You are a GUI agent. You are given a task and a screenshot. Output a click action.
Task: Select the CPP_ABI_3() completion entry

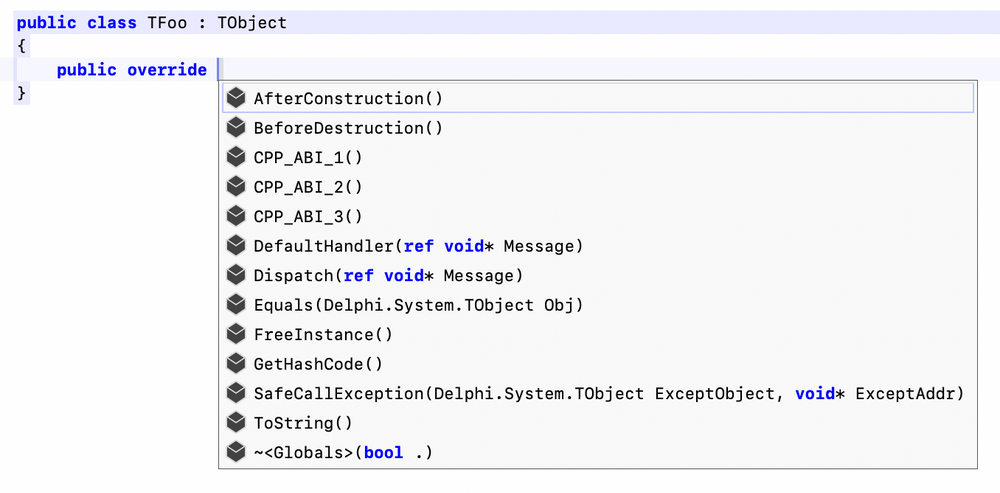tap(308, 216)
